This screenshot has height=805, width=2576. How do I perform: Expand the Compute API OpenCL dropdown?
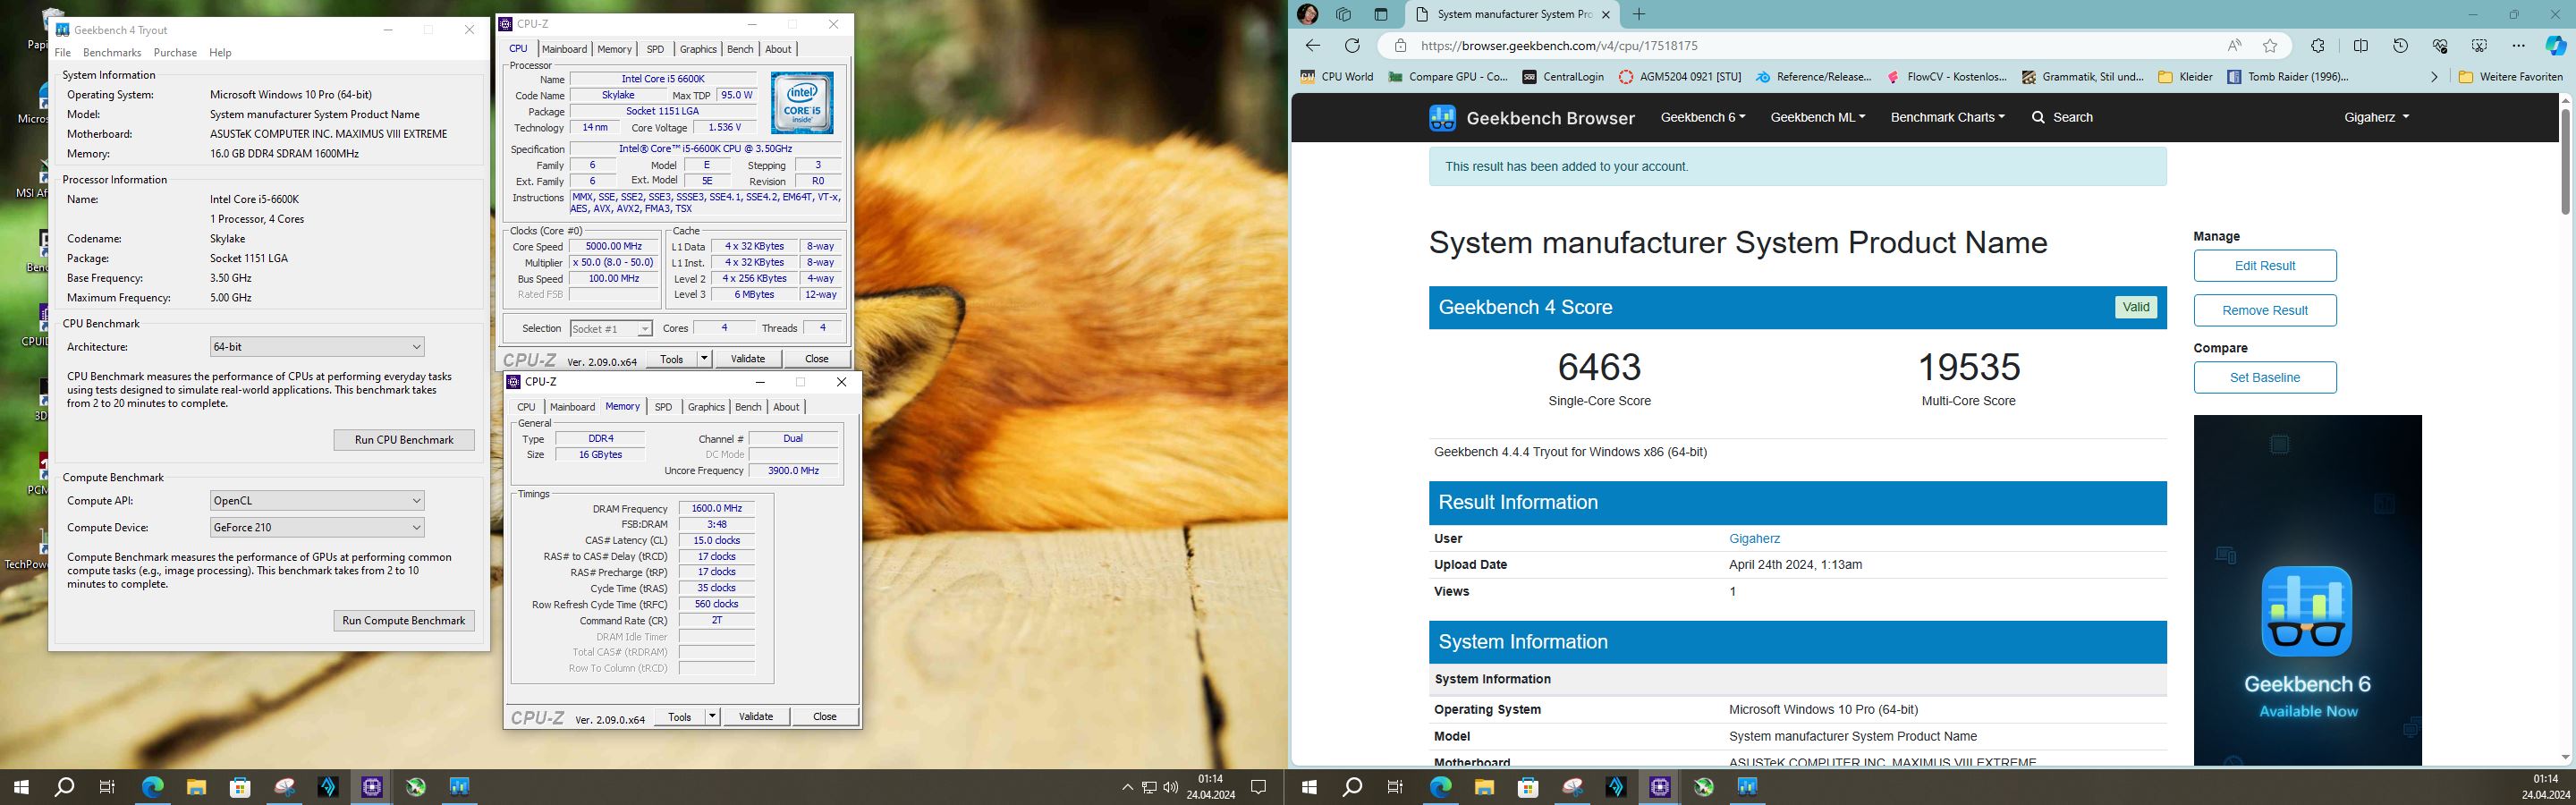tap(317, 500)
